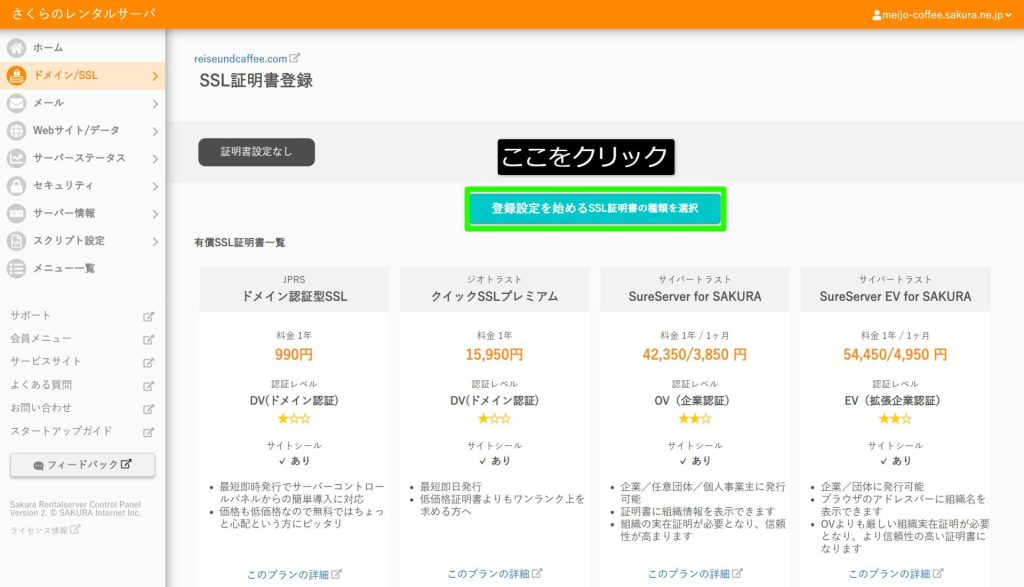Click 登録設定を始めるSSL証明書の種類を選択 button
Screen dimensions: 1024x587
tap(595, 208)
